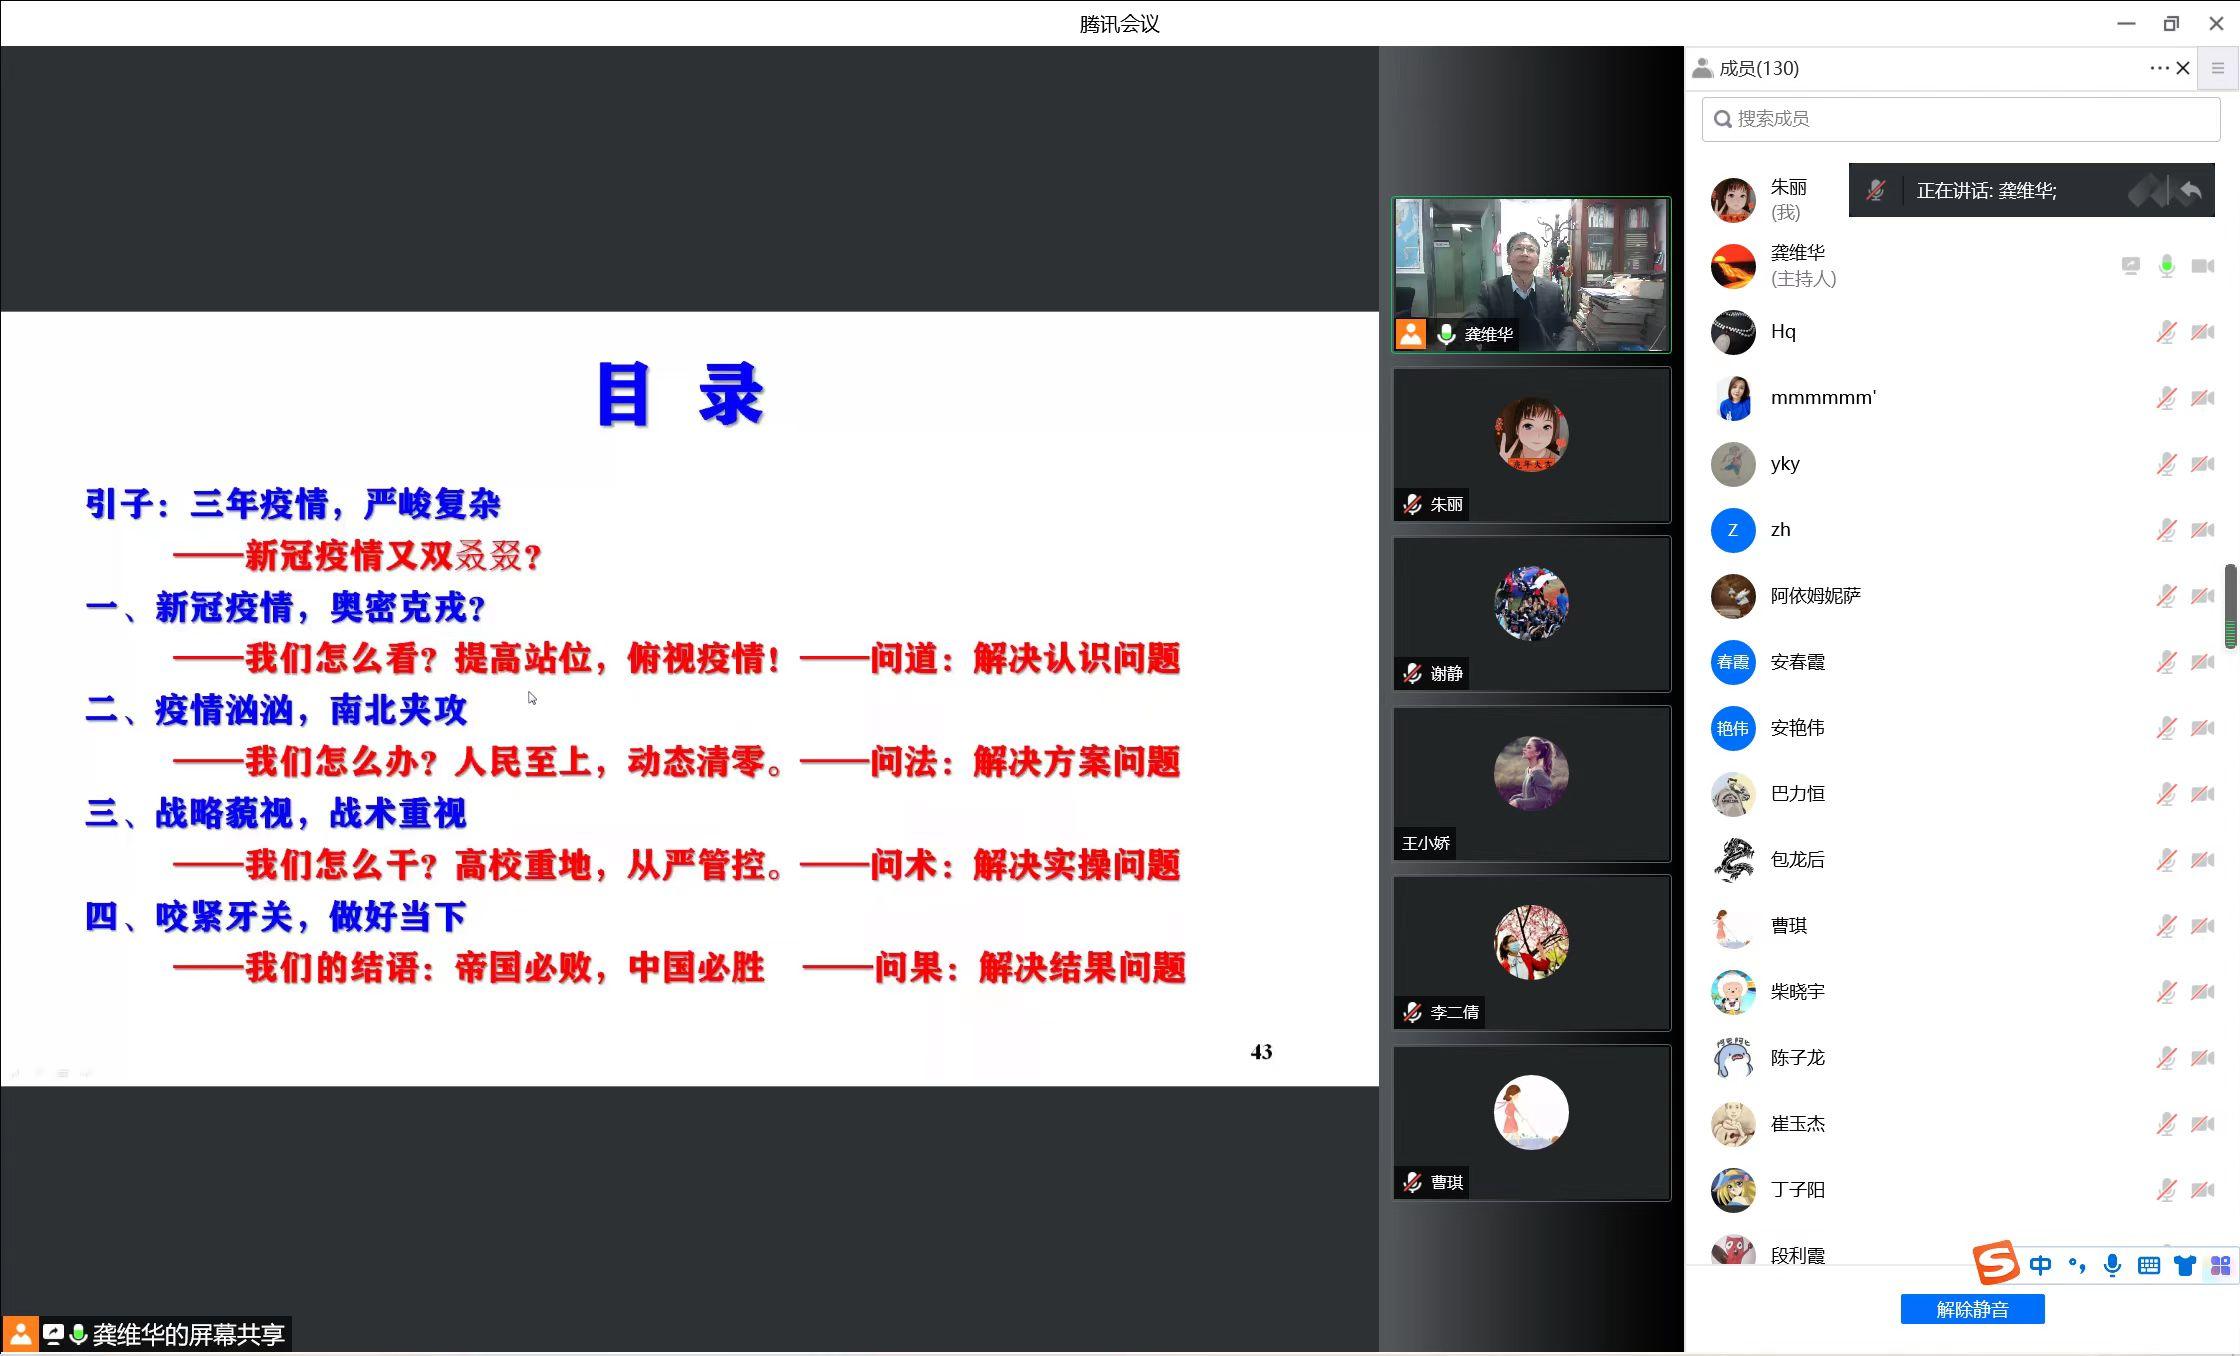Click Sogou voice input microphone icon
The image size is (2240, 1356).
click(x=2112, y=1266)
